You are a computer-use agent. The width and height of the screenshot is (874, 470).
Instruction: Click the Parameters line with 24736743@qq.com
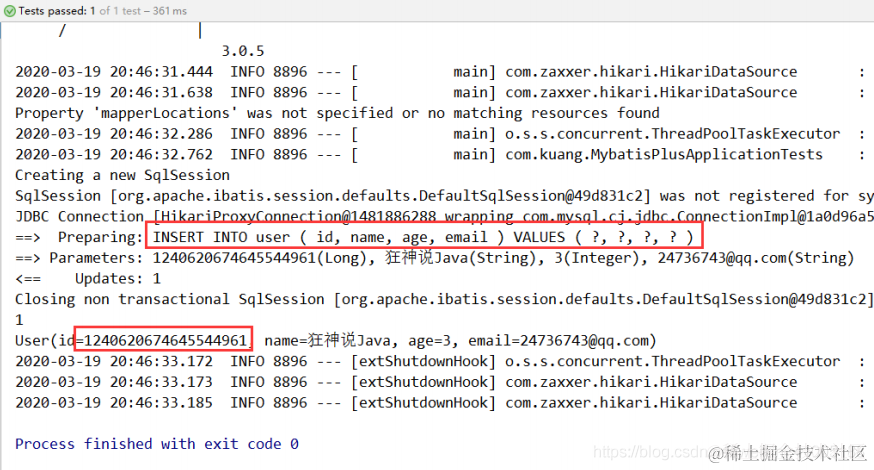(x=434, y=258)
